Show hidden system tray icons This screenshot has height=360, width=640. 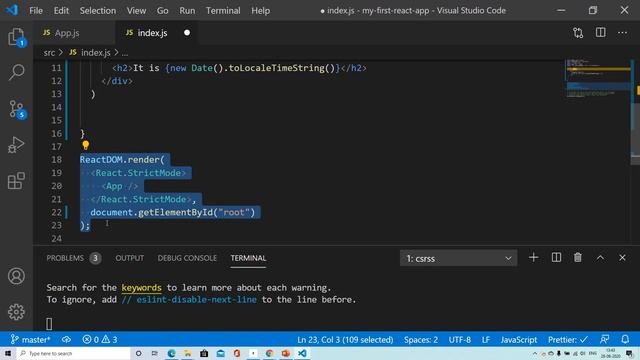pyautogui.click(x=535, y=353)
